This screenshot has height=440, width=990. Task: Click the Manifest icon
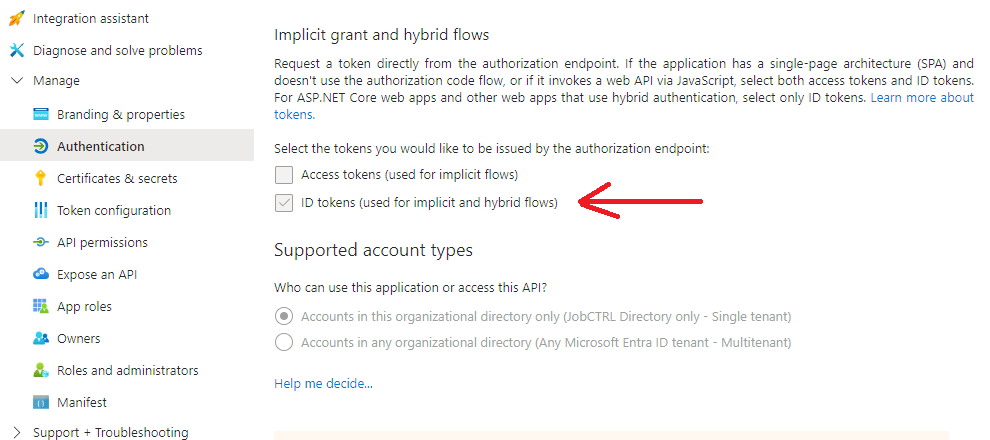(x=41, y=403)
